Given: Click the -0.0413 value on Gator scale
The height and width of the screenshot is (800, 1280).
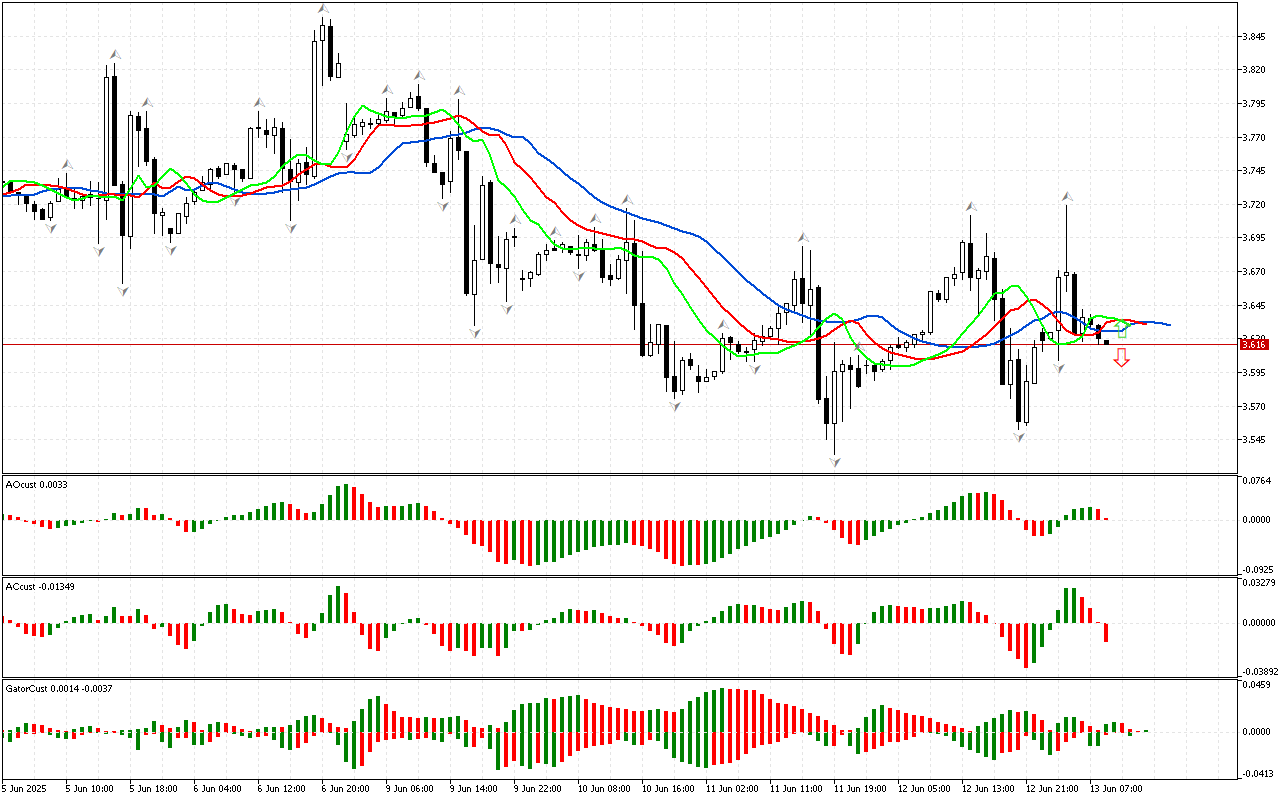Looking at the screenshot, I should click(x=1258, y=773).
